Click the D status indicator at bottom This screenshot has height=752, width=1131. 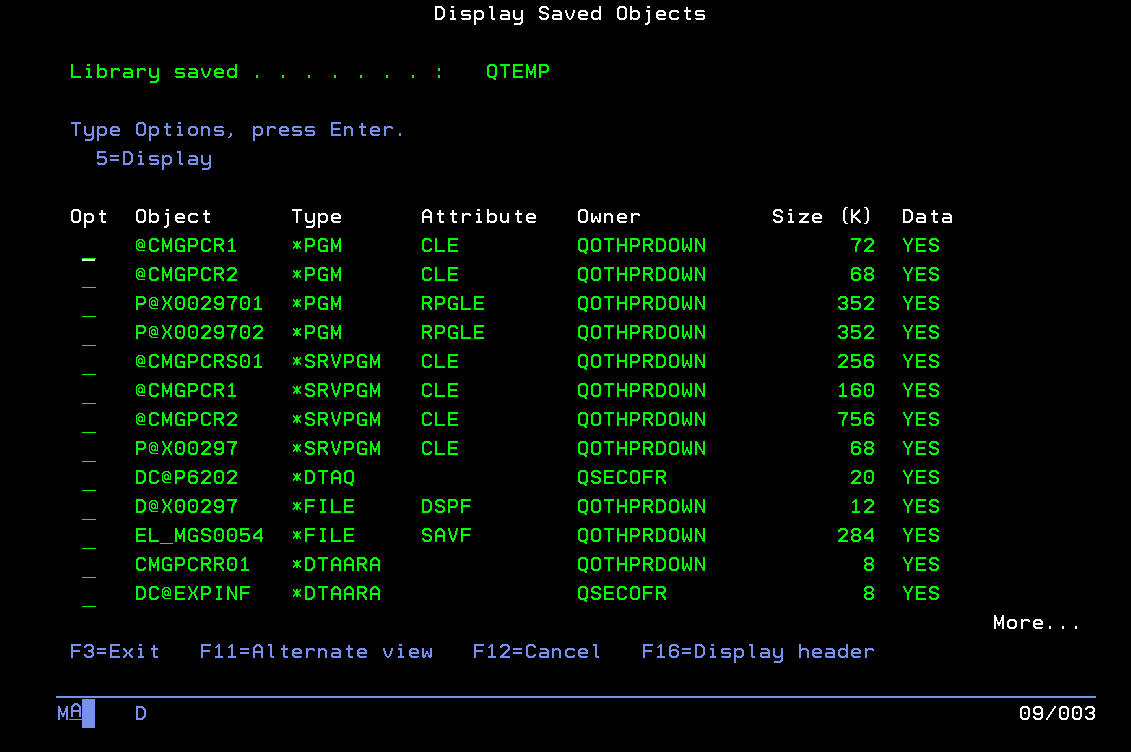point(141,713)
